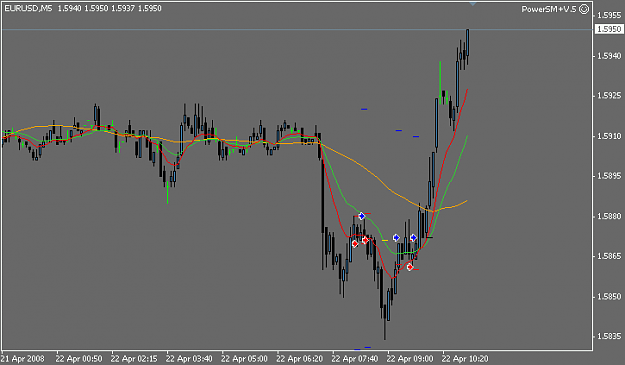Click the 1.5880 price axis label
Screen dimensions: 625x365
coord(609,216)
